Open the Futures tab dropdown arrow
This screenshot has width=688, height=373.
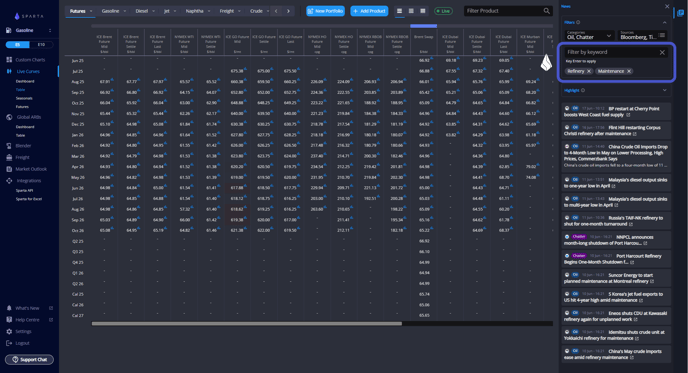click(x=91, y=11)
